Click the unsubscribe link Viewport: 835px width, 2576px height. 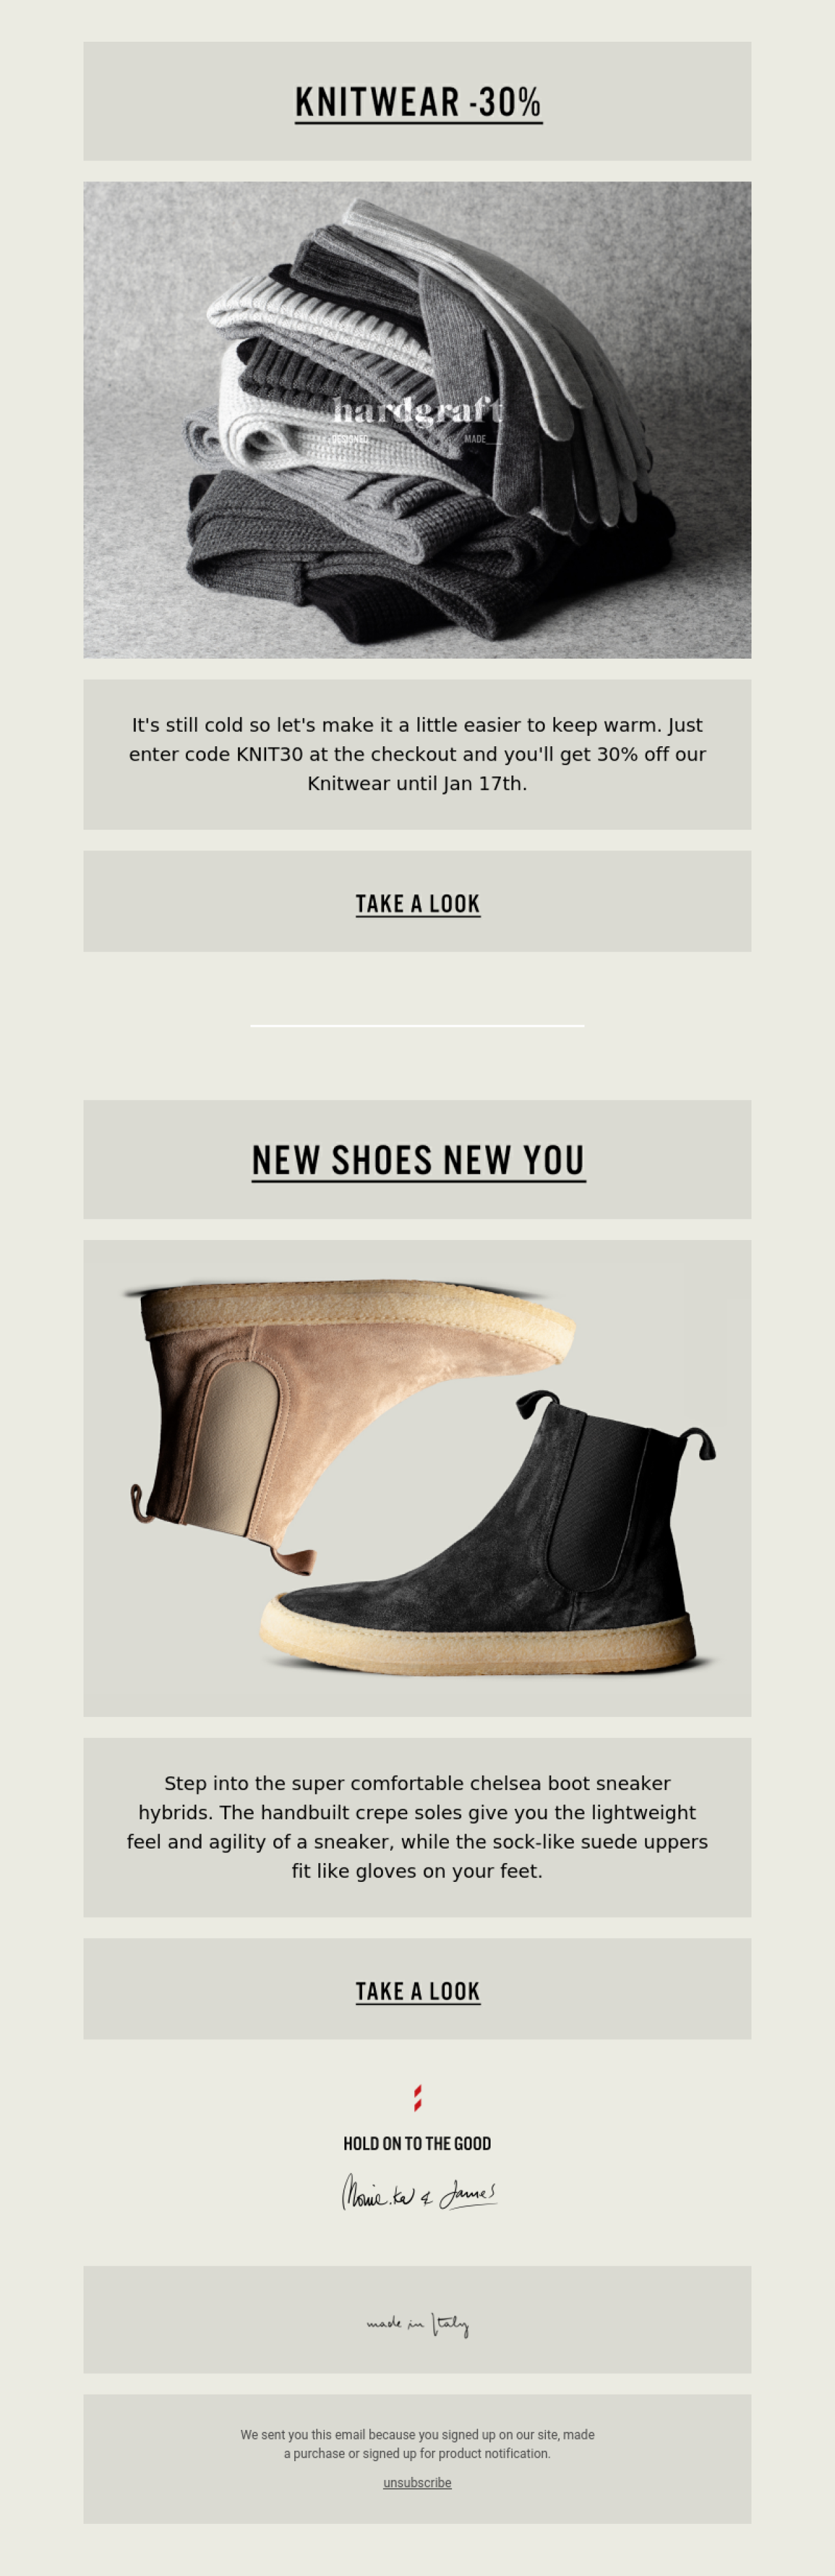coord(417,2482)
